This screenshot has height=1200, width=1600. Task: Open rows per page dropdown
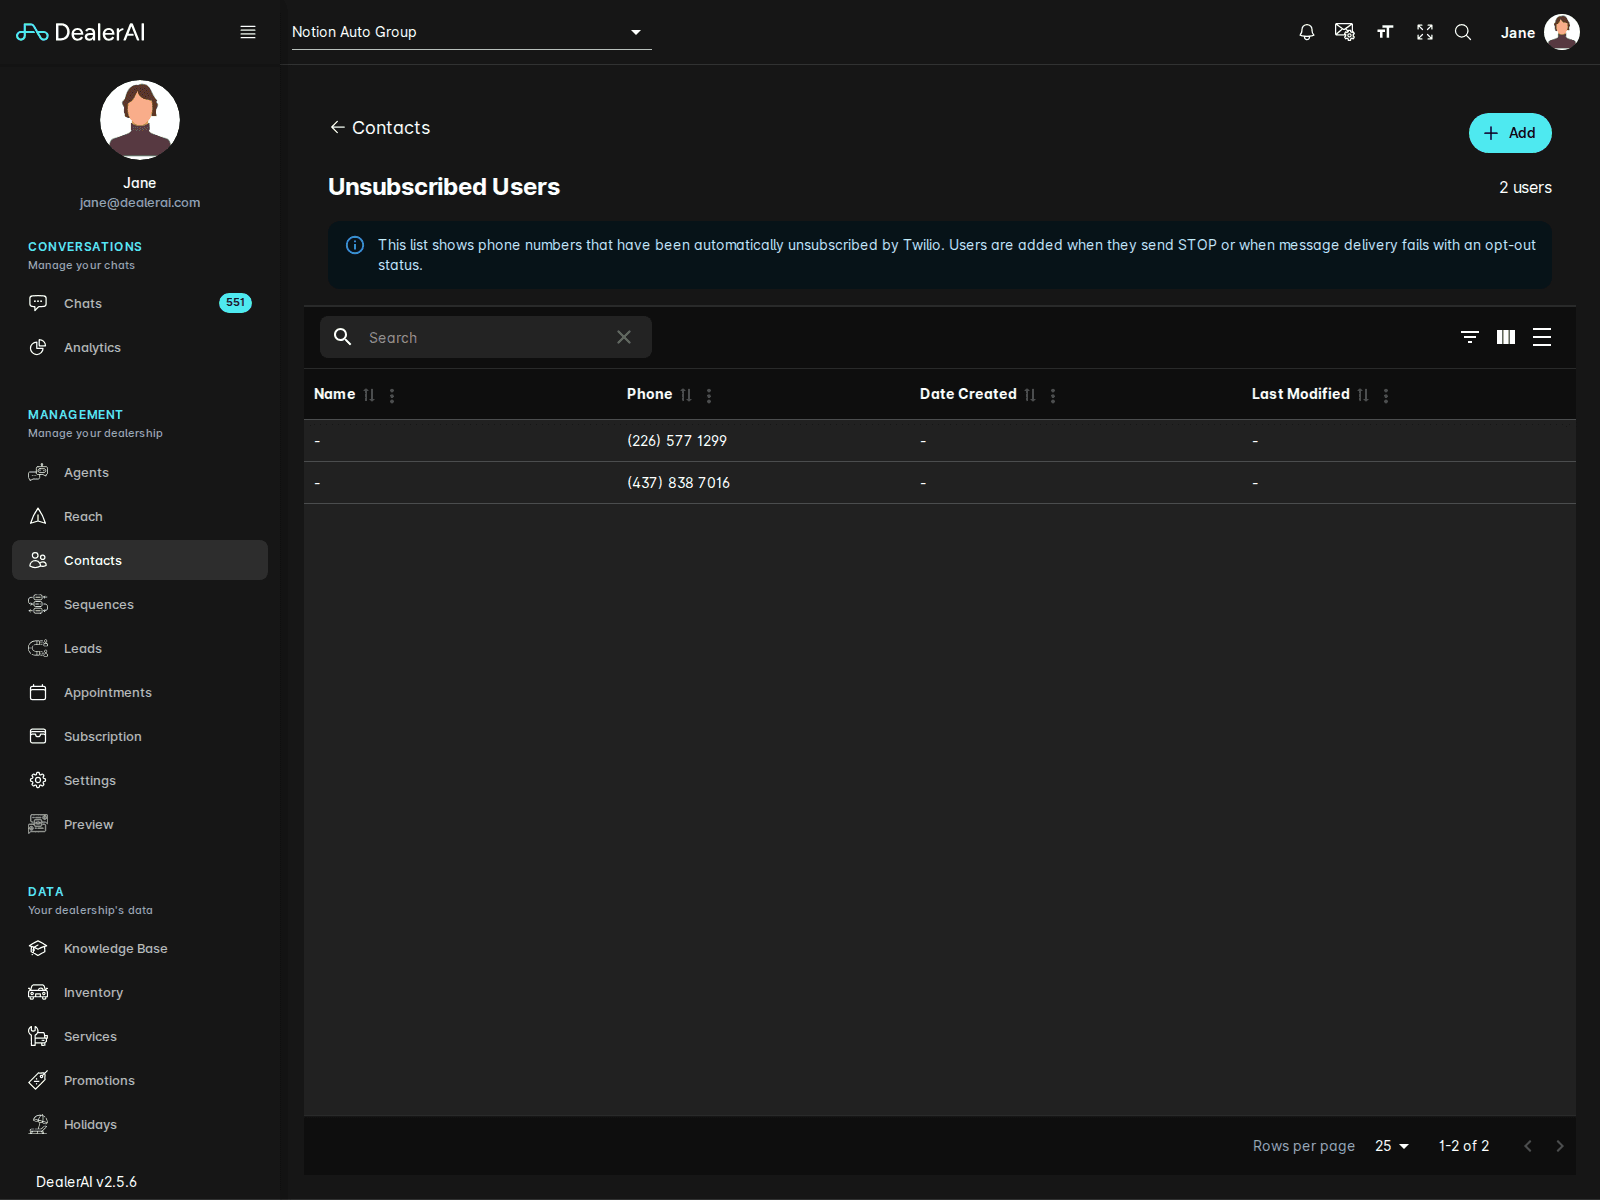(1391, 1146)
